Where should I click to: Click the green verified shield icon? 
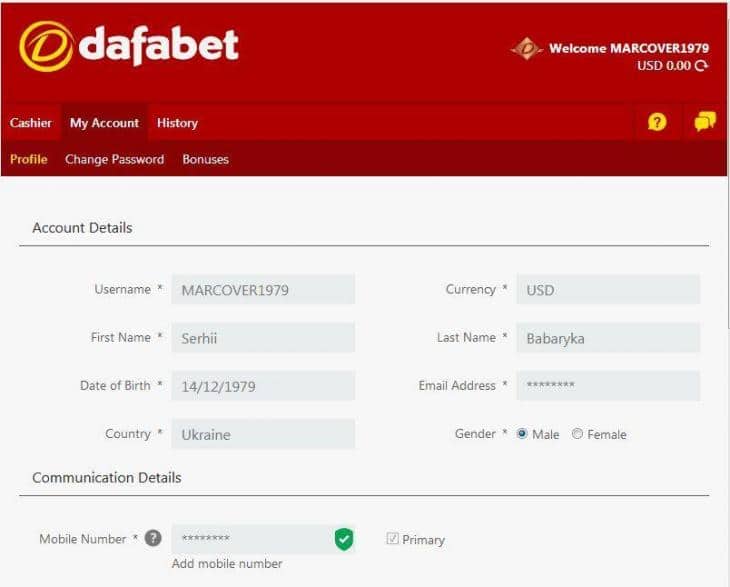click(x=343, y=540)
